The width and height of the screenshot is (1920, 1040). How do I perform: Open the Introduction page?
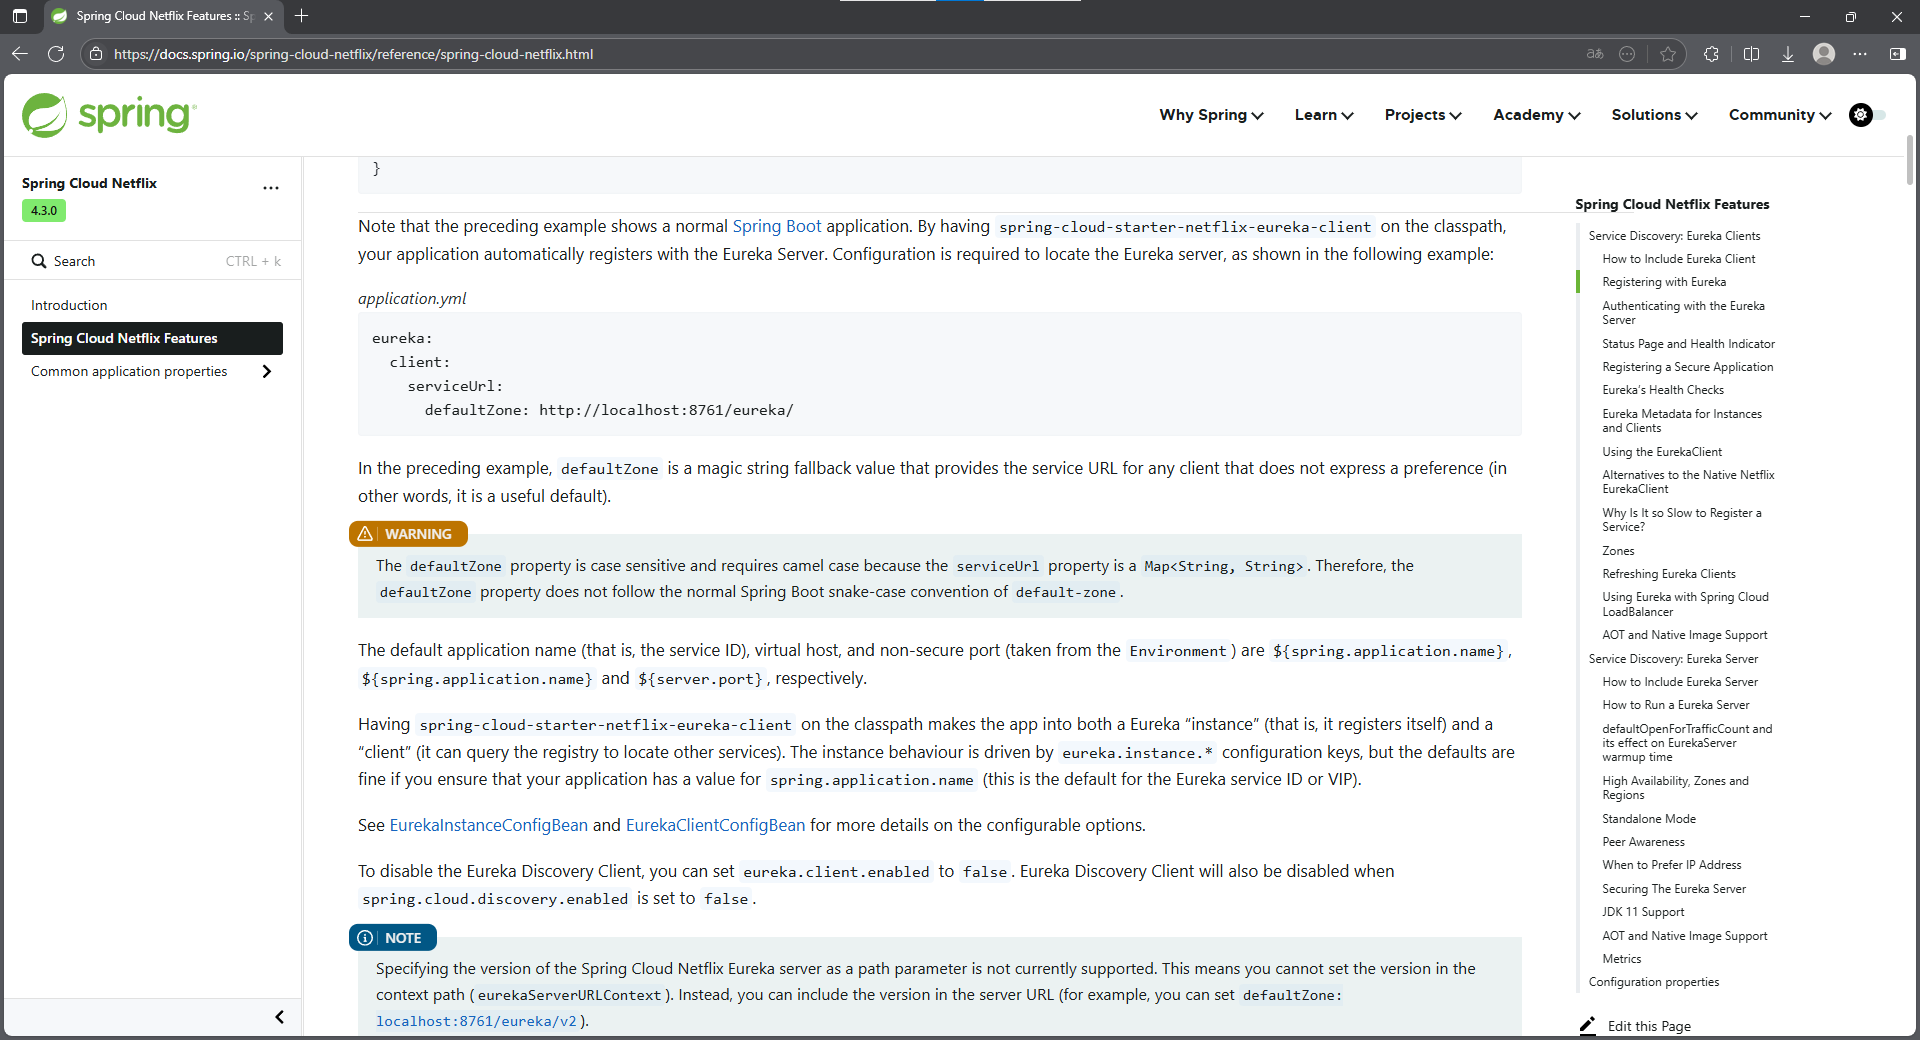click(x=69, y=305)
